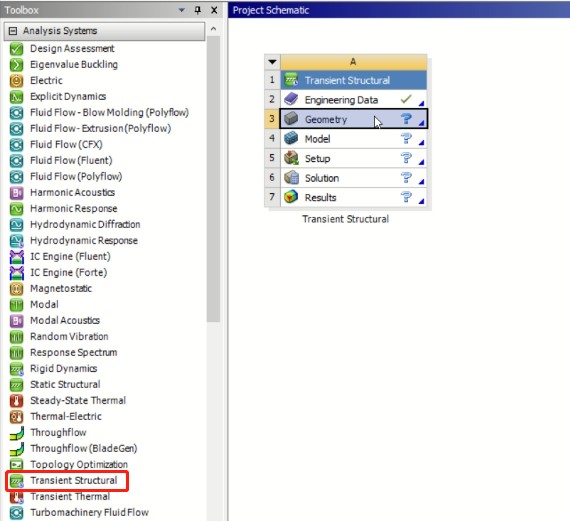570x521 pixels.
Task: Click the Model cell mesh icon
Action: (291, 139)
